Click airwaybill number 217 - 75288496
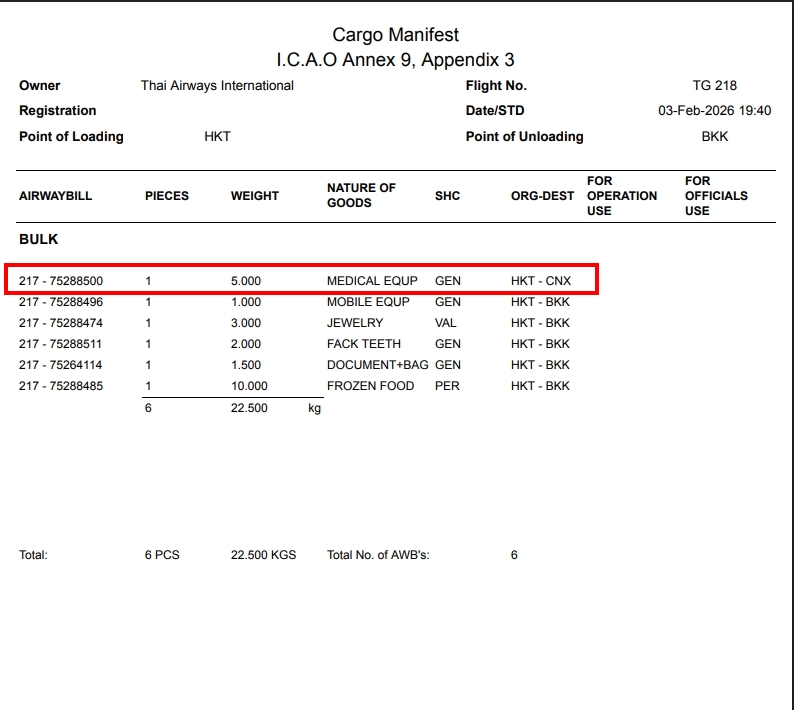The image size is (794, 710). 61,302
